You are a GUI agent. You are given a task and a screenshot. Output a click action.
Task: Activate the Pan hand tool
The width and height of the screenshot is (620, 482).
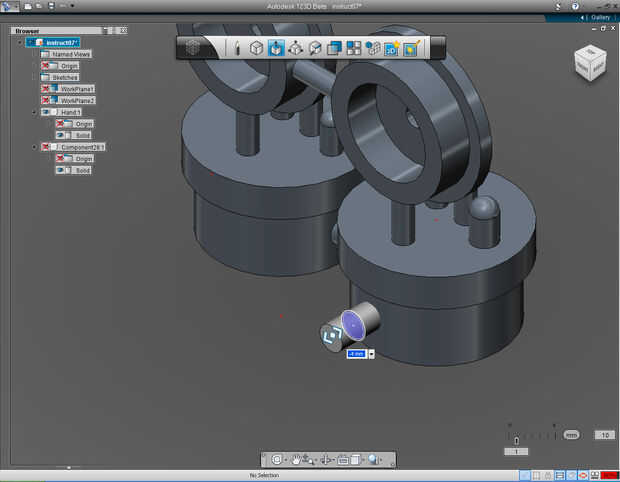point(295,459)
